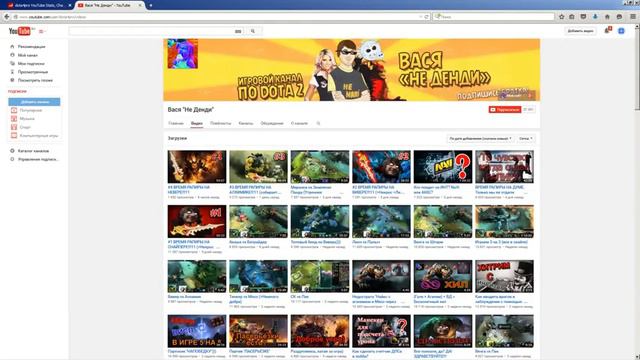The image size is (640, 360).
Task: Click the Популярное channel icon in sidebar
Action: click(14, 110)
